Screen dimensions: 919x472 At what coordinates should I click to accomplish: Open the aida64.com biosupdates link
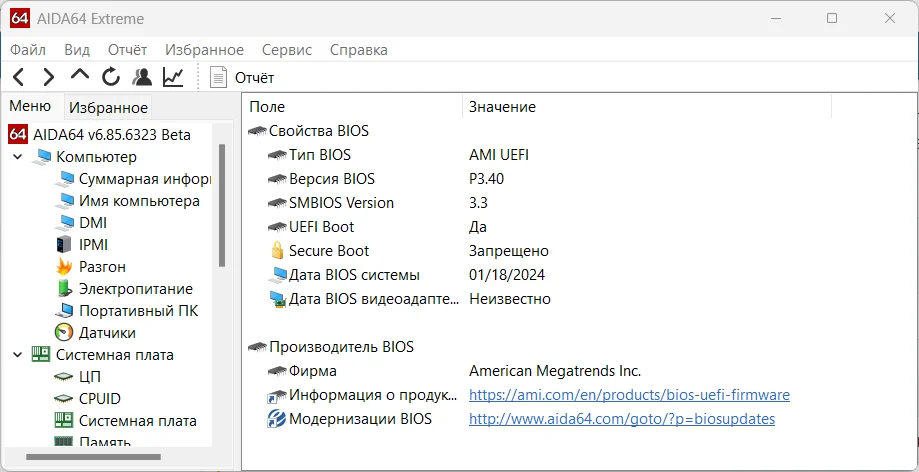coord(622,419)
